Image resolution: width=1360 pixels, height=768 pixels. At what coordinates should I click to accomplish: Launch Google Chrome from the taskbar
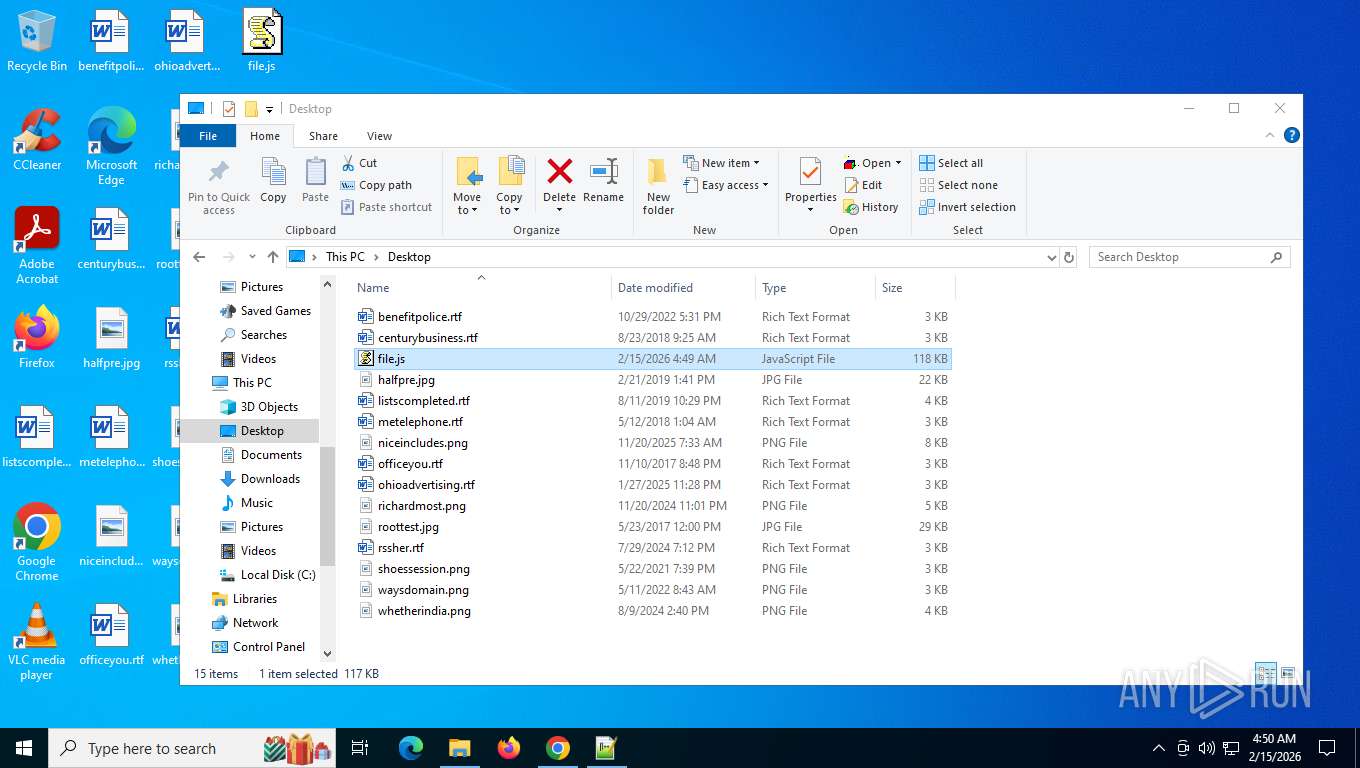(558, 748)
